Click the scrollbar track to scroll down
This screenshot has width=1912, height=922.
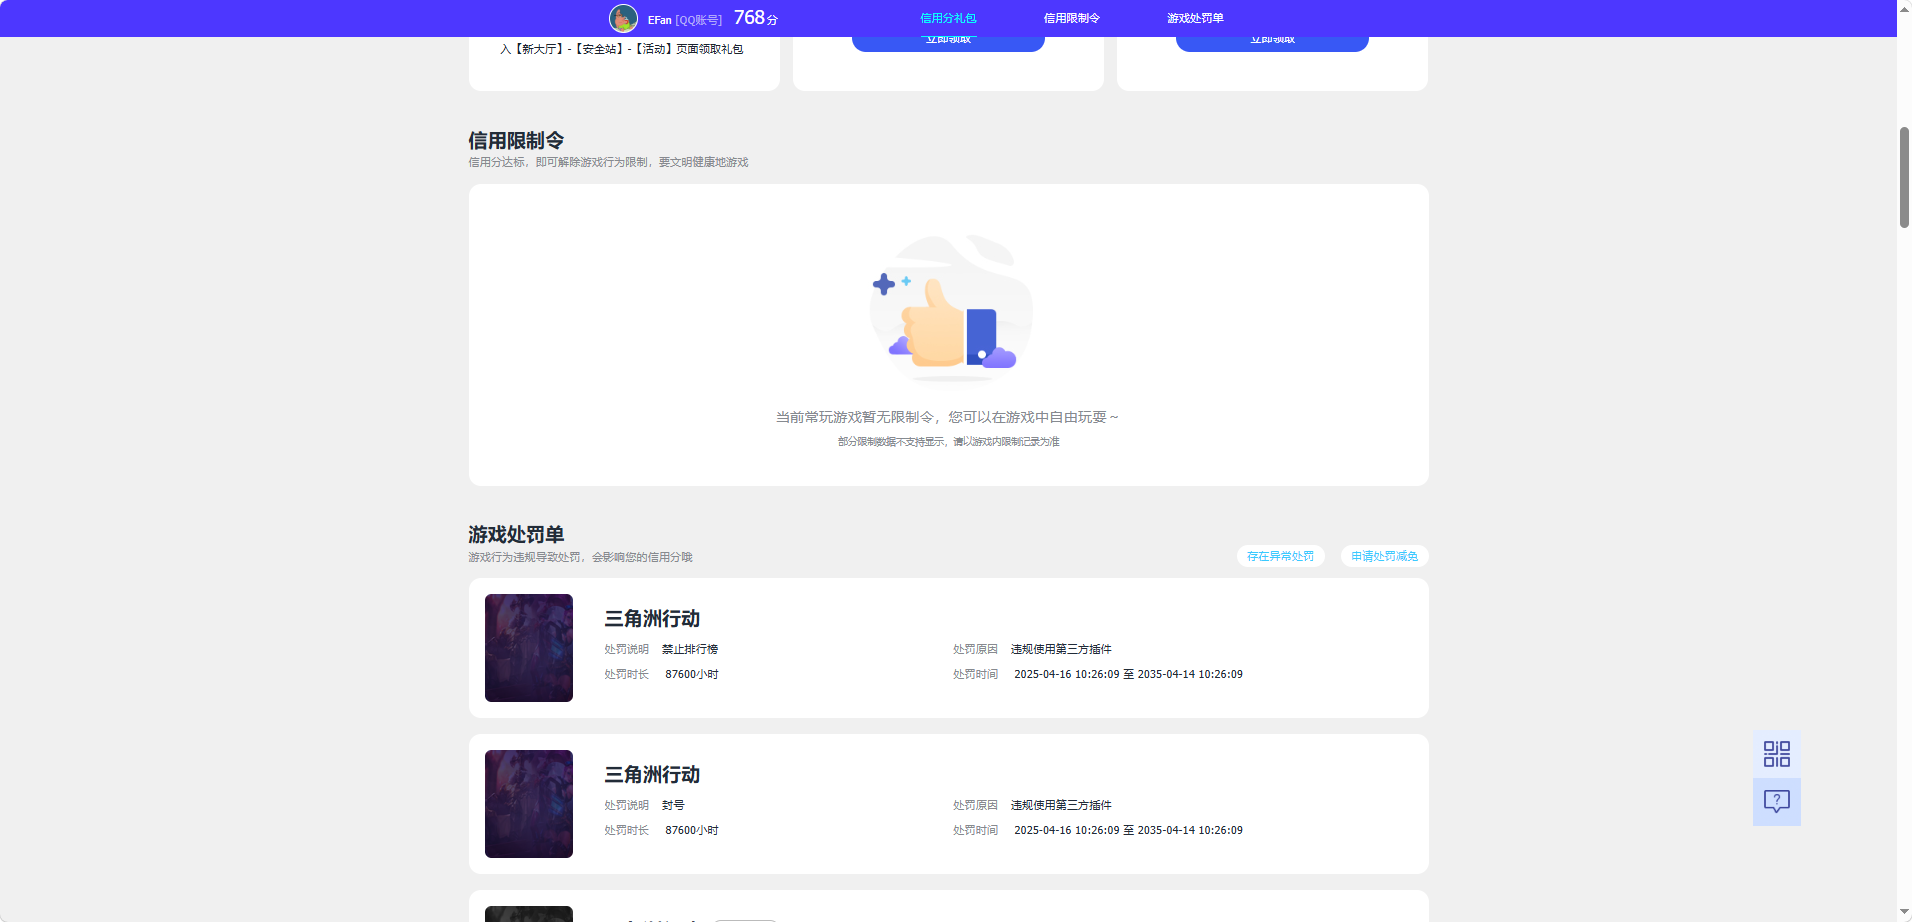[1903, 500]
